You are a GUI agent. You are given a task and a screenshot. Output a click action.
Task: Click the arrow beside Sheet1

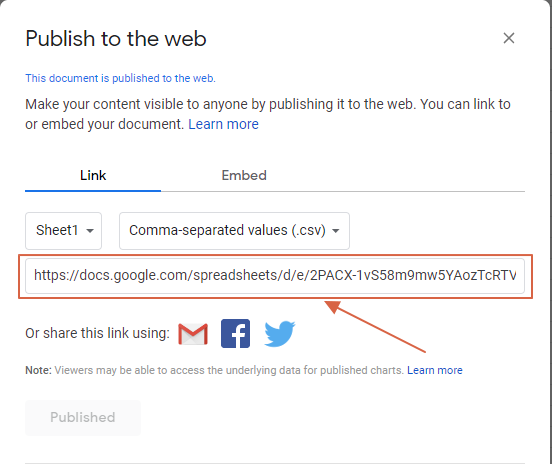point(90,231)
